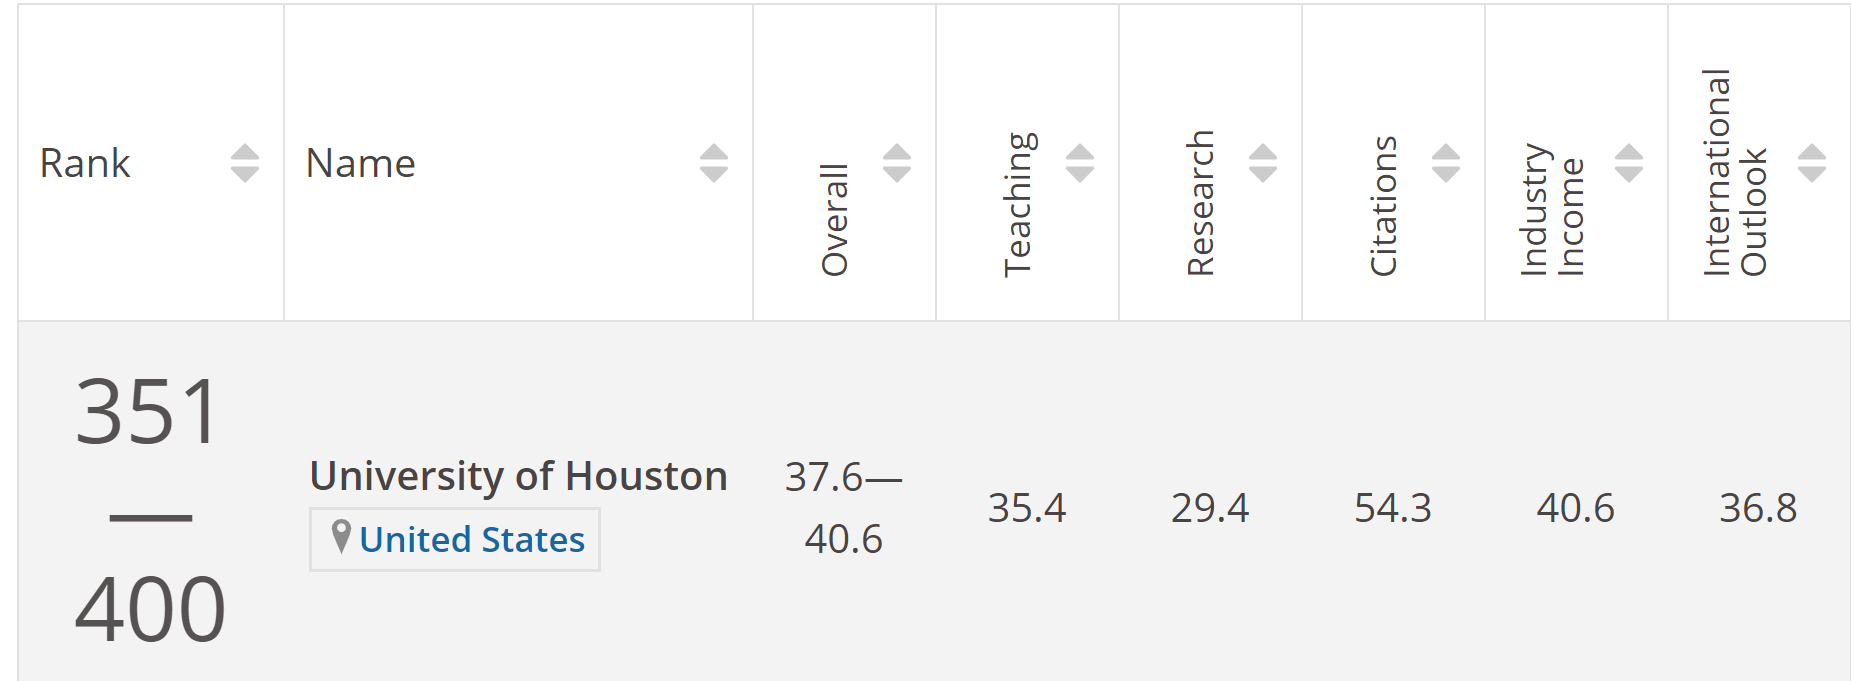Click the location pin icon
Viewport: 1851px width, 681px height.
click(x=341, y=537)
